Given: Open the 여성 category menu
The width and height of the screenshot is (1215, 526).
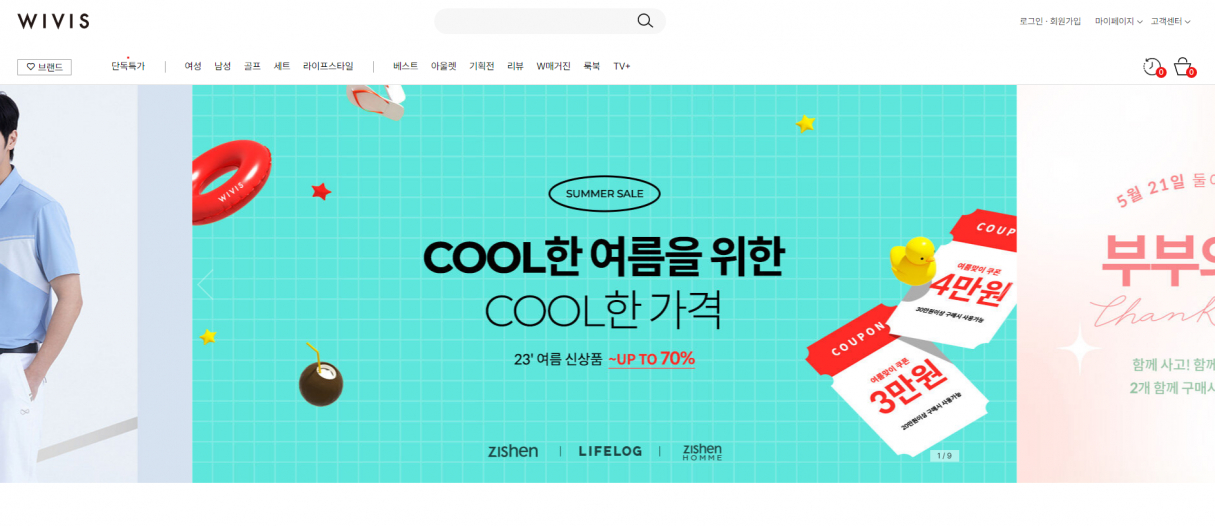Looking at the screenshot, I should [193, 66].
